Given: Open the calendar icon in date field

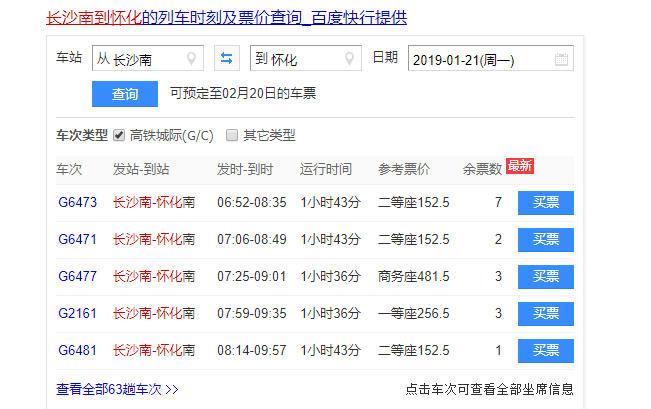Looking at the screenshot, I should (561, 59).
